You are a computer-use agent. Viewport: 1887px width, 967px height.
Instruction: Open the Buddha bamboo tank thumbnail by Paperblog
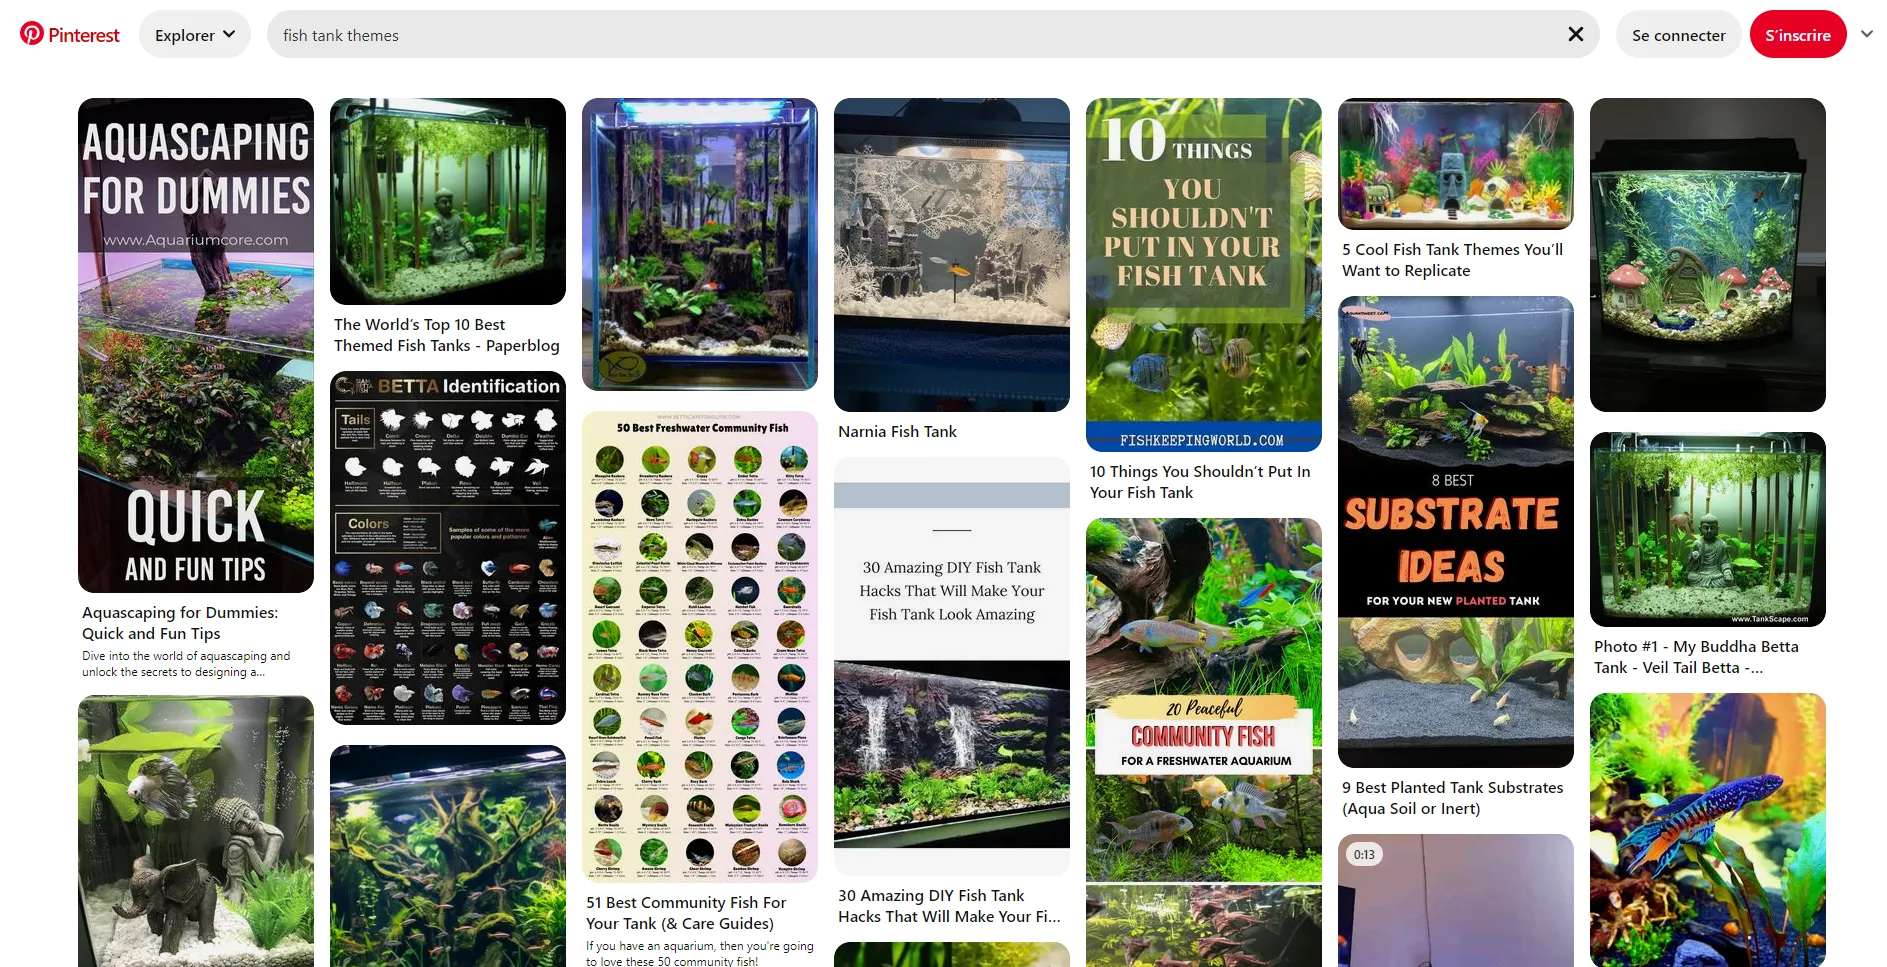(x=448, y=201)
